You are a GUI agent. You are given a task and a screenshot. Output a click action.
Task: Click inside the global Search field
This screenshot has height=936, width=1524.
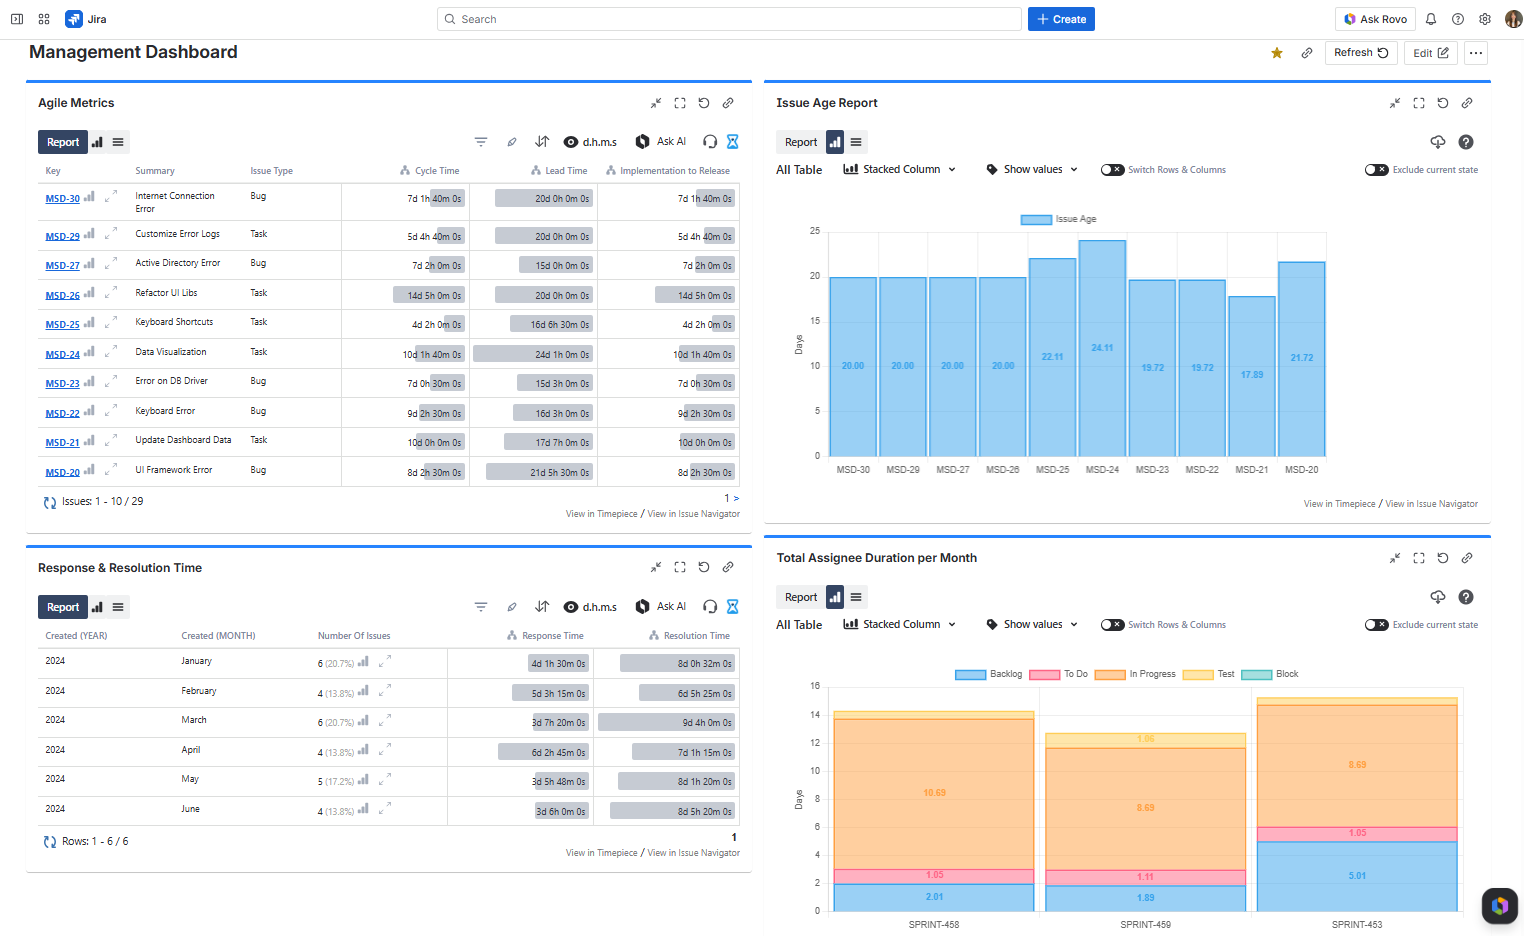(x=729, y=18)
